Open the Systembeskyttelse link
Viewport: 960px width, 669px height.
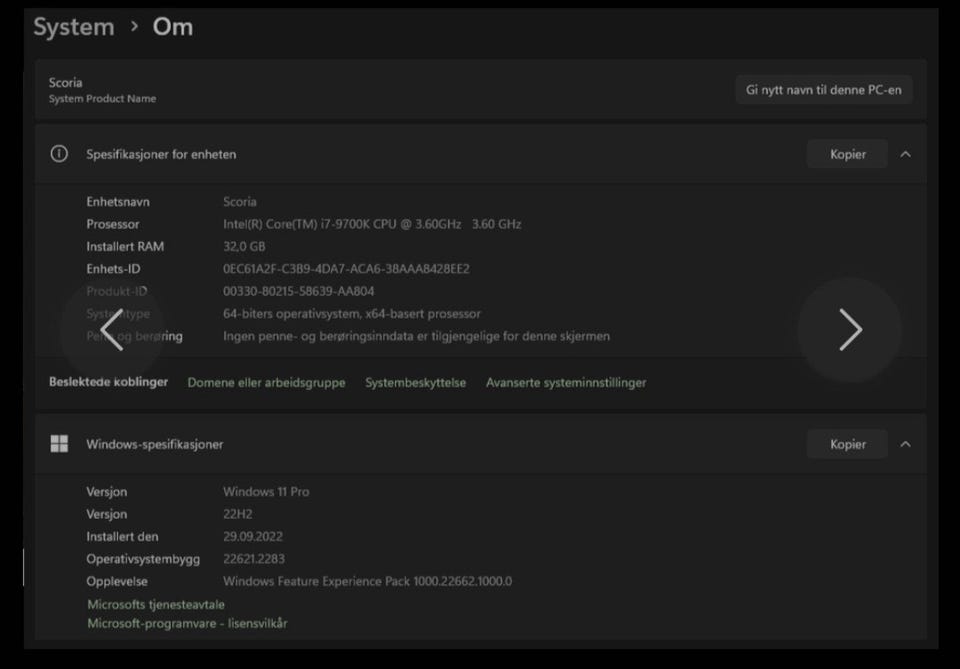pyautogui.click(x=416, y=383)
